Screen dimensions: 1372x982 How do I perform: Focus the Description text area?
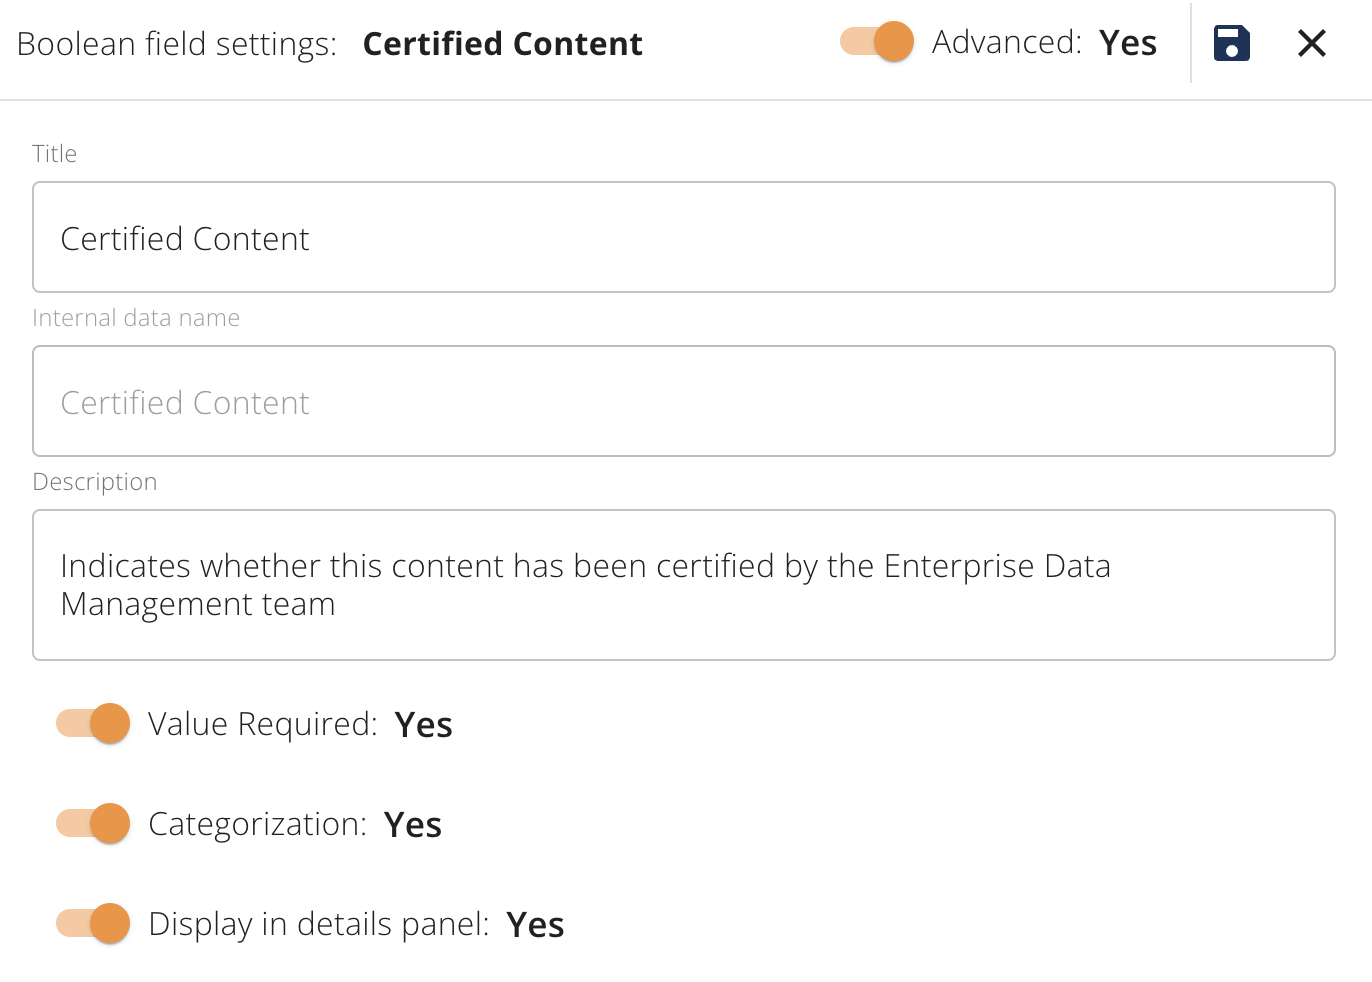click(x=684, y=585)
